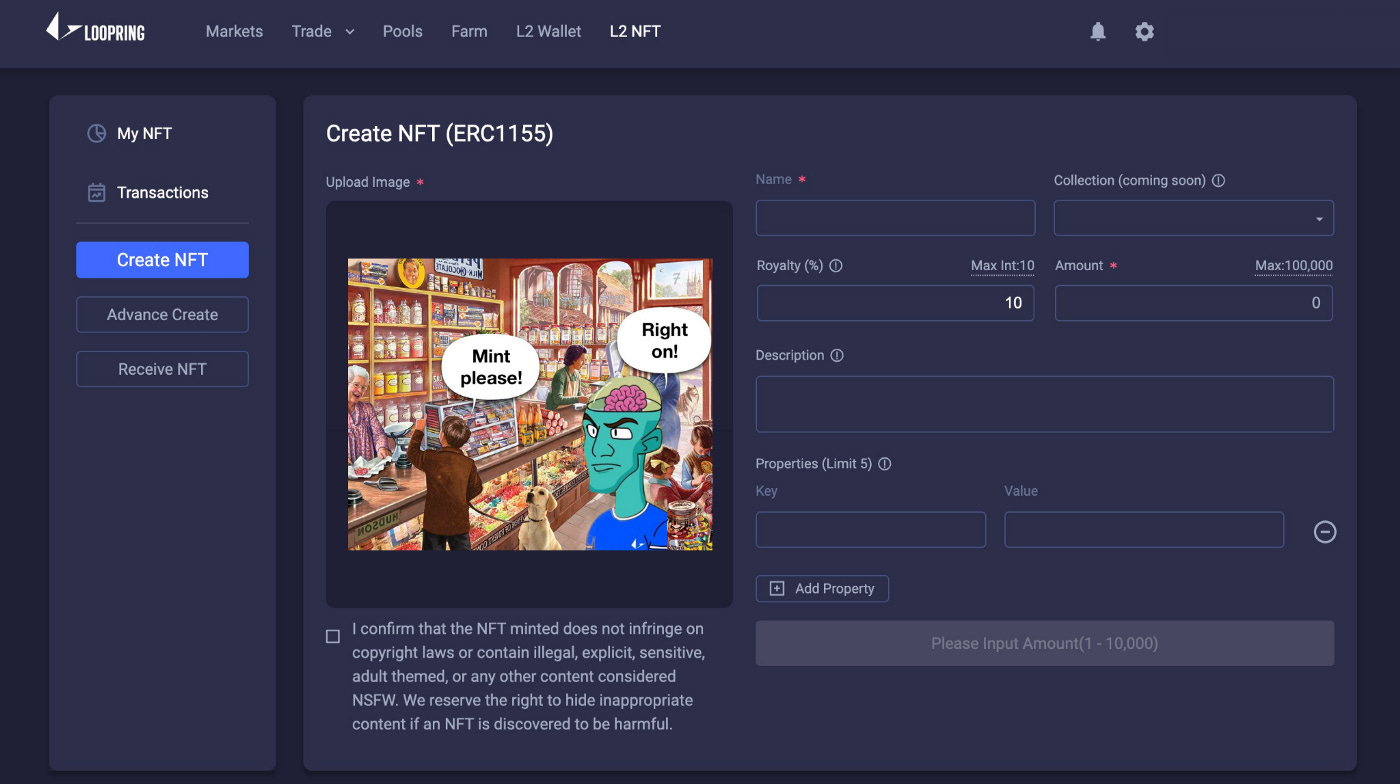Expand the Trade menu chevron

pos(350,32)
